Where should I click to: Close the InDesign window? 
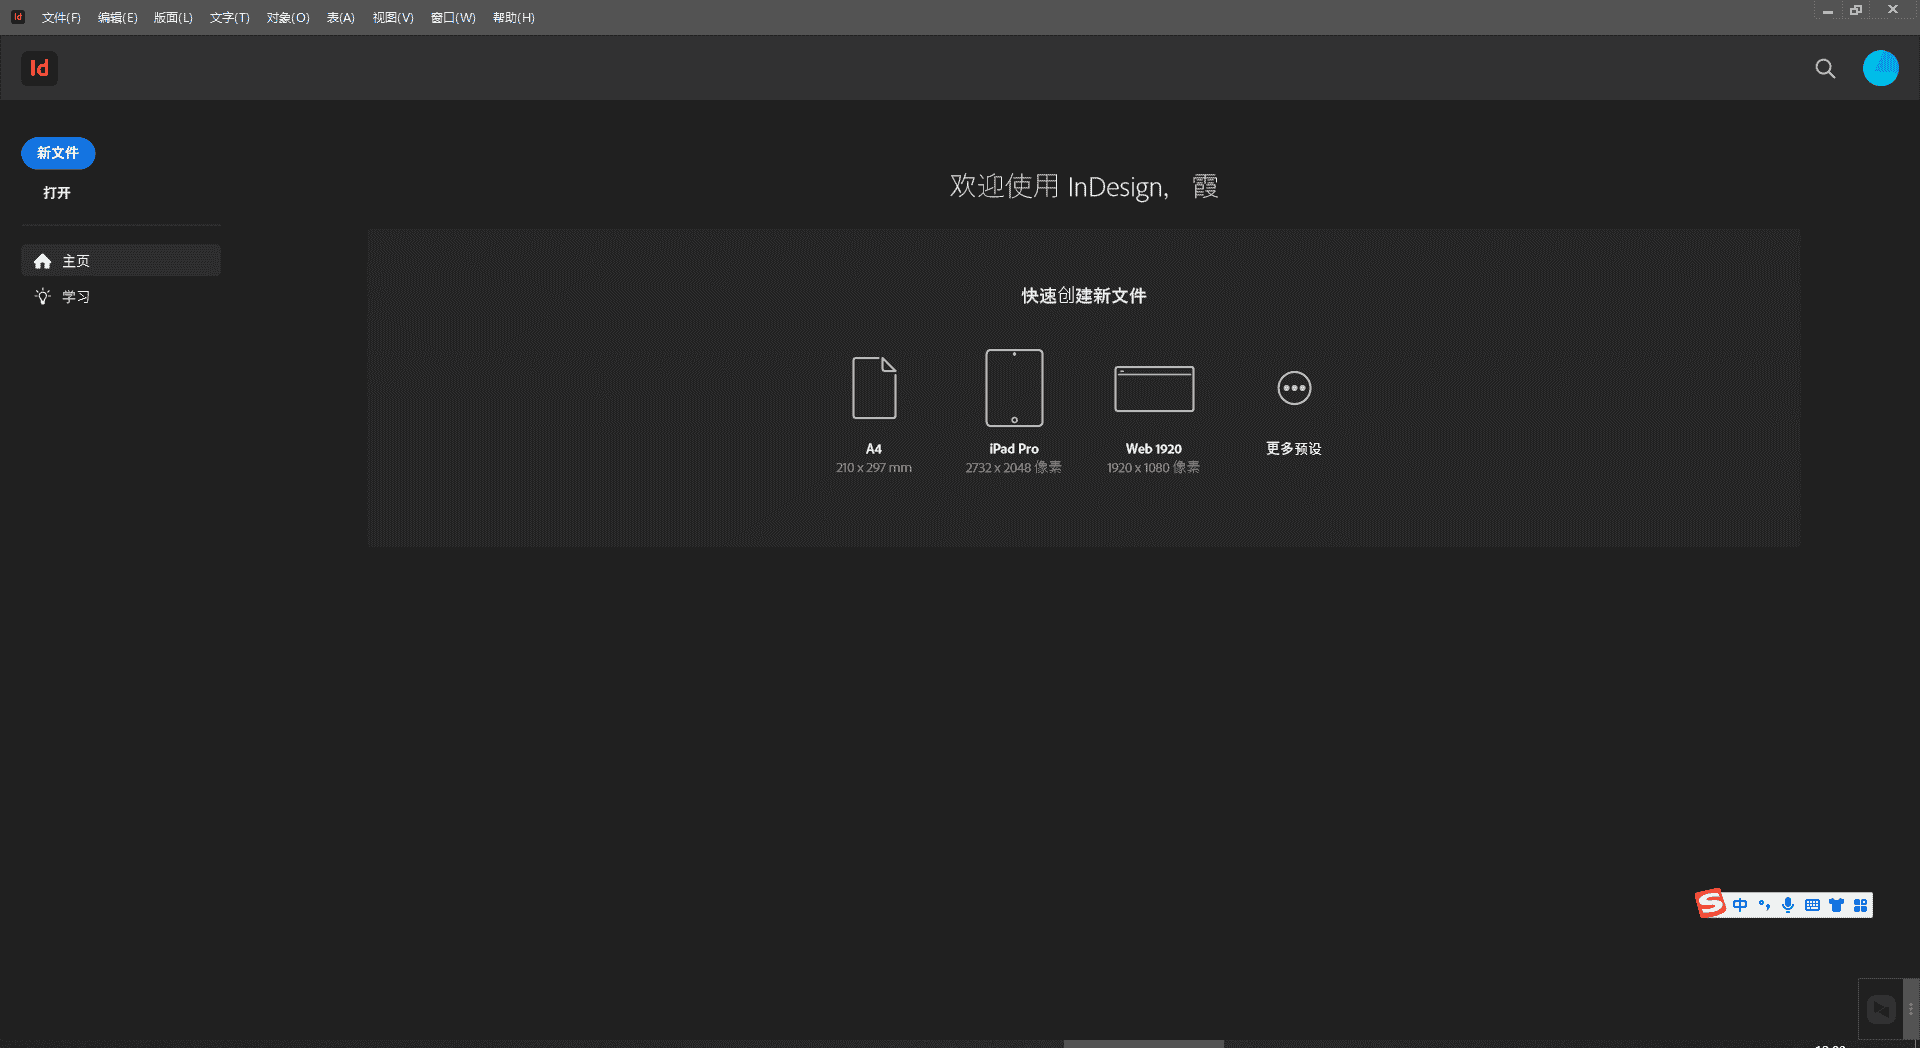pyautogui.click(x=1893, y=10)
